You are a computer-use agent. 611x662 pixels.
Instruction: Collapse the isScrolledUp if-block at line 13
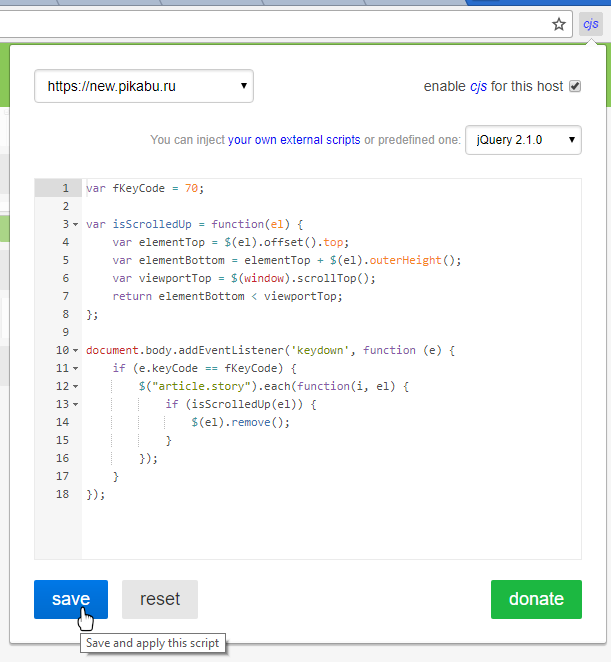(76, 404)
